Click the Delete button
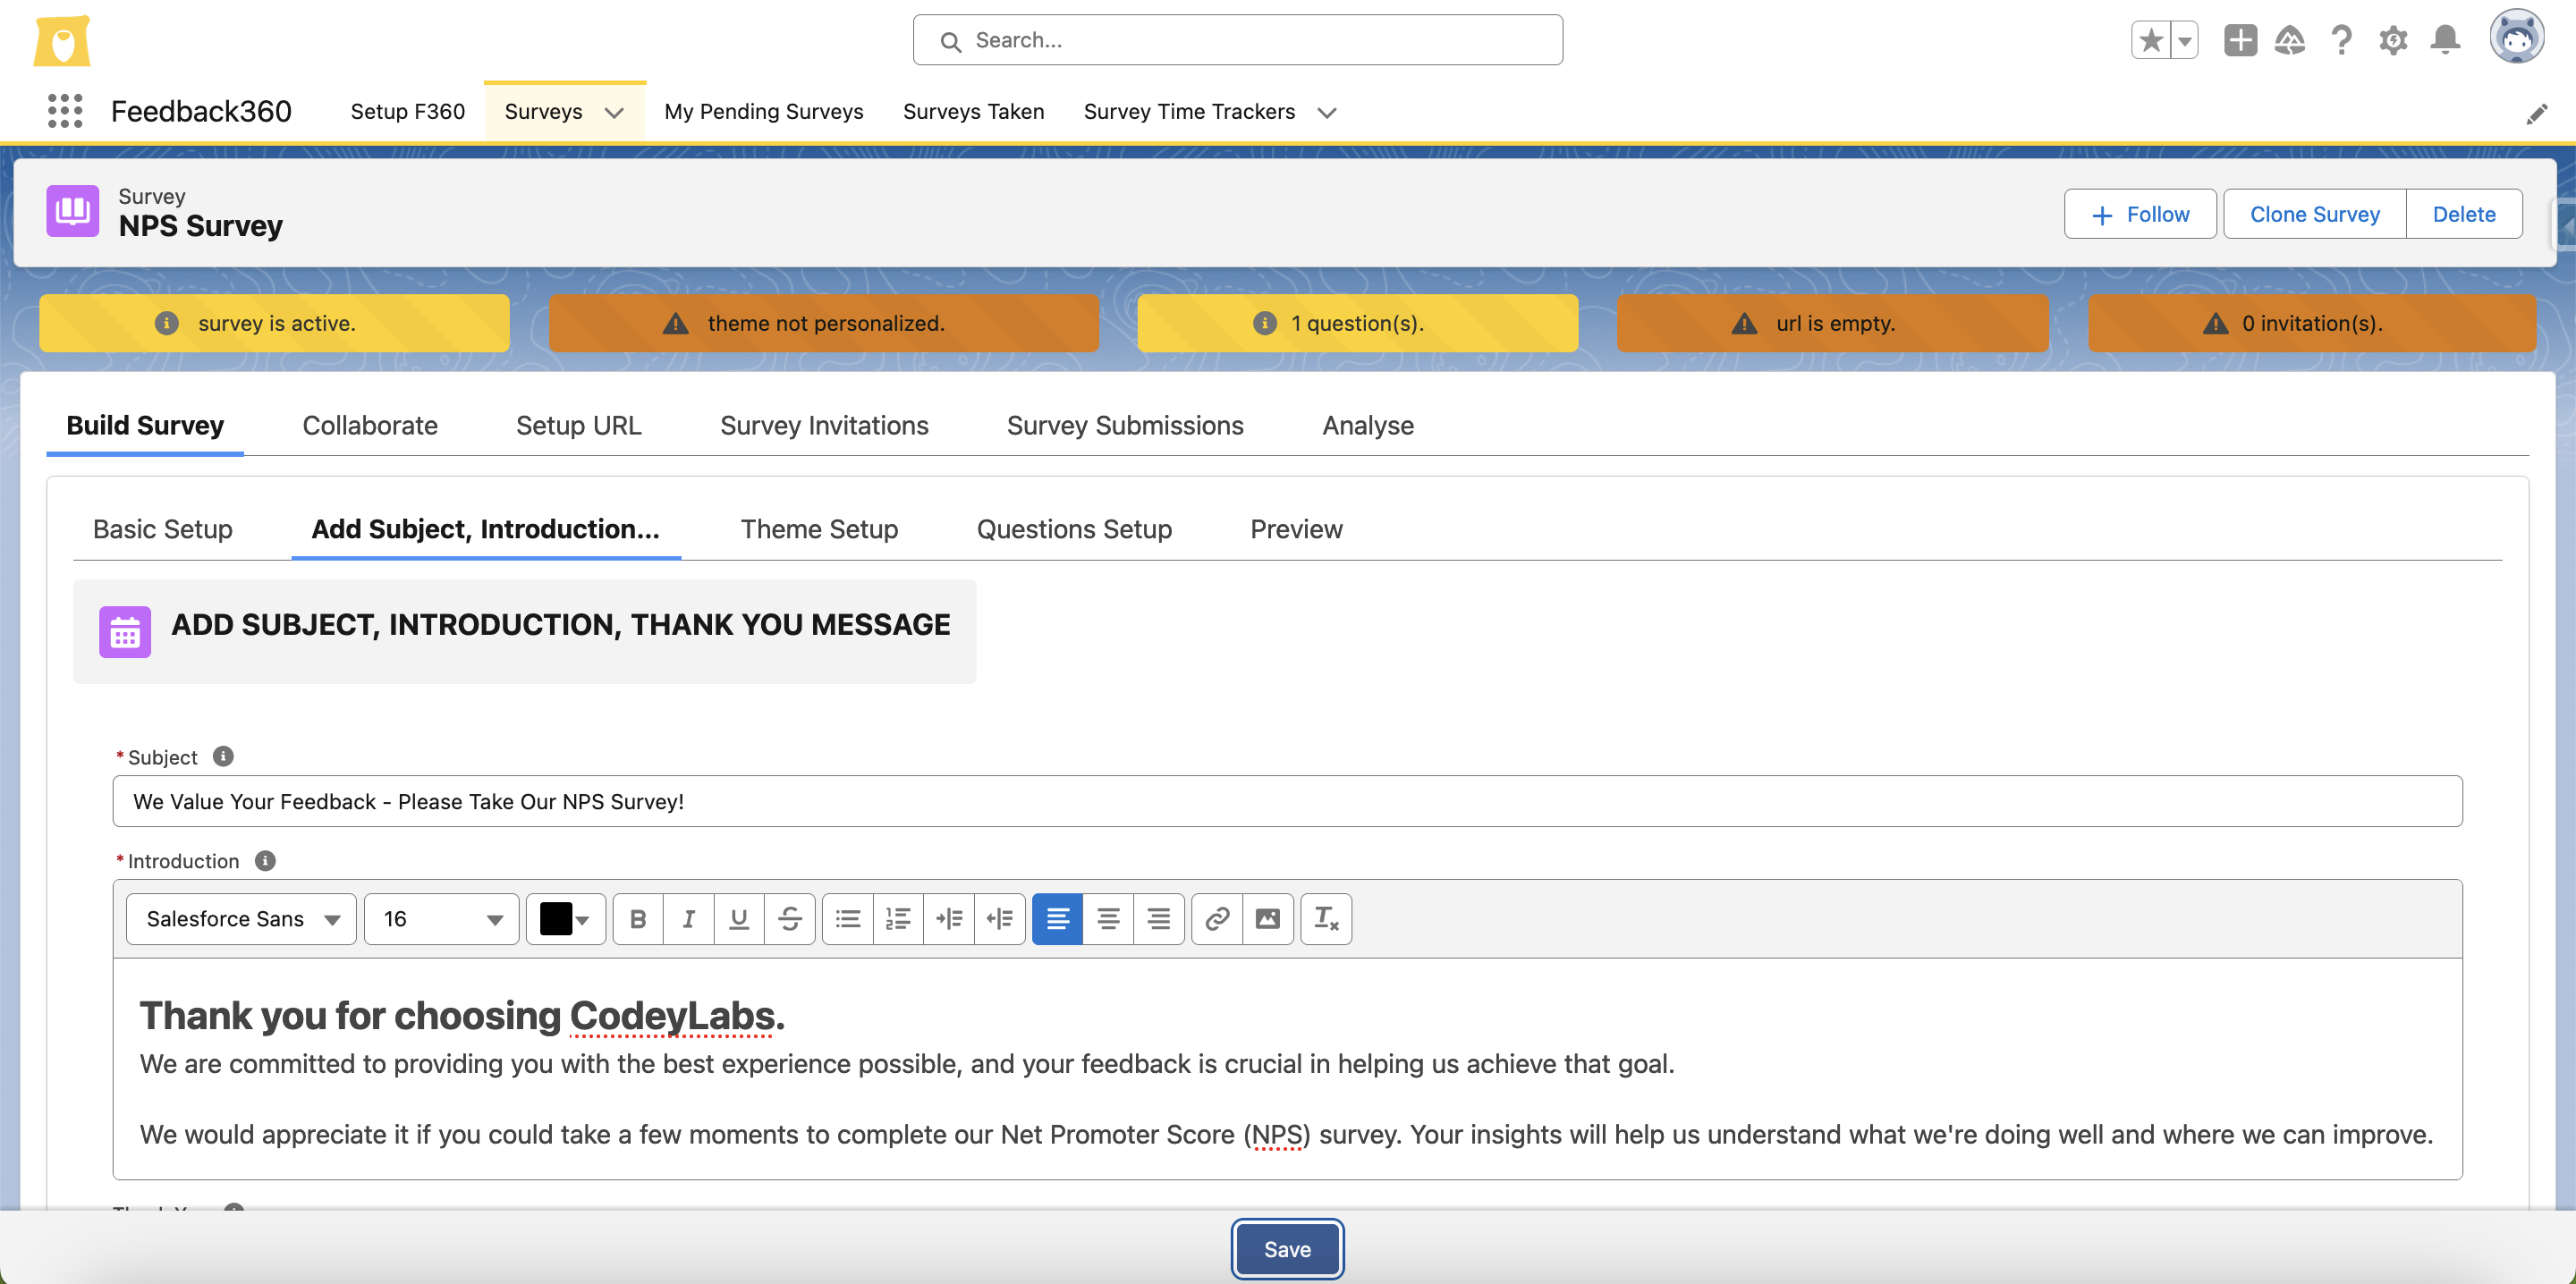 [x=2464, y=214]
